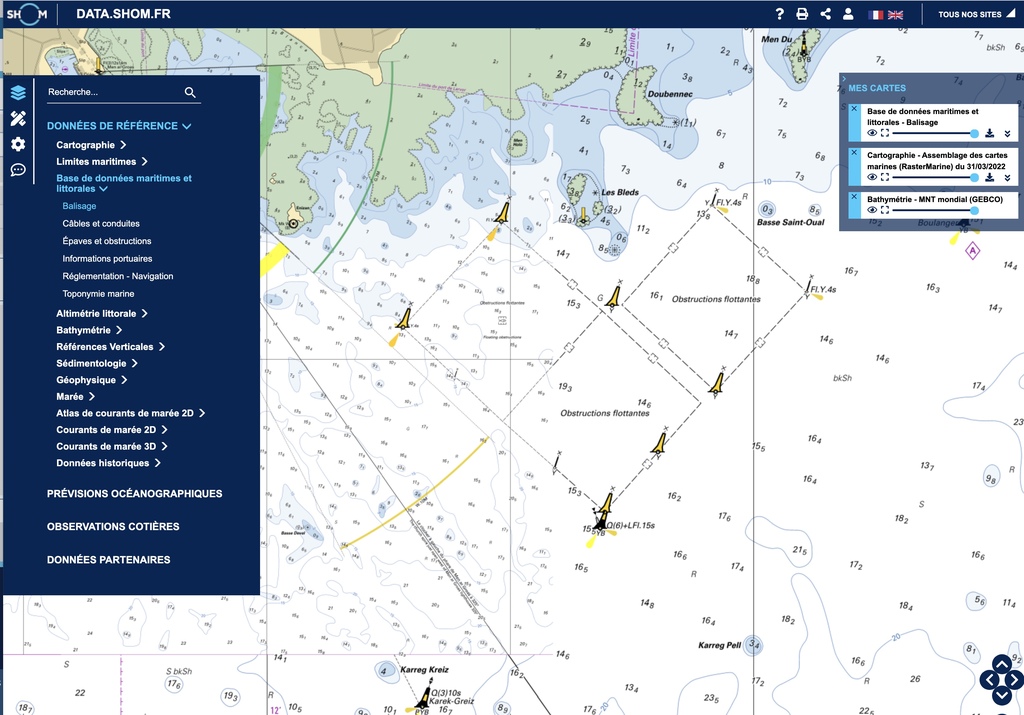1024x715 pixels.
Task: Pan the map right with arrow control
Action: pyautogui.click(x=1014, y=680)
